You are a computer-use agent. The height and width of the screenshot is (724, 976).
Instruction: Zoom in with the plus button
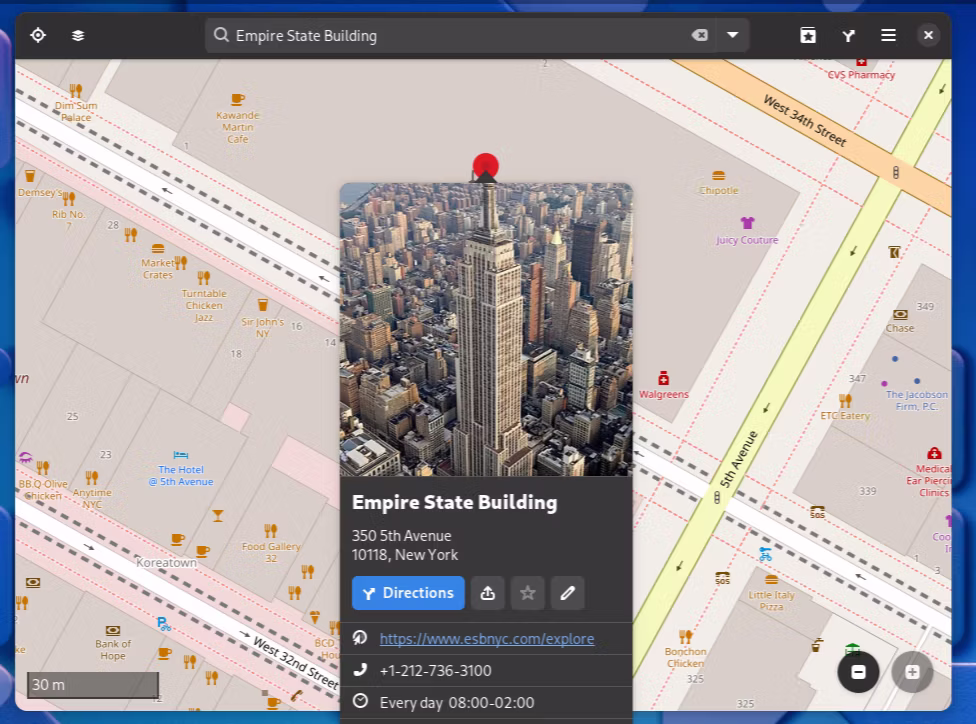(912, 672)
